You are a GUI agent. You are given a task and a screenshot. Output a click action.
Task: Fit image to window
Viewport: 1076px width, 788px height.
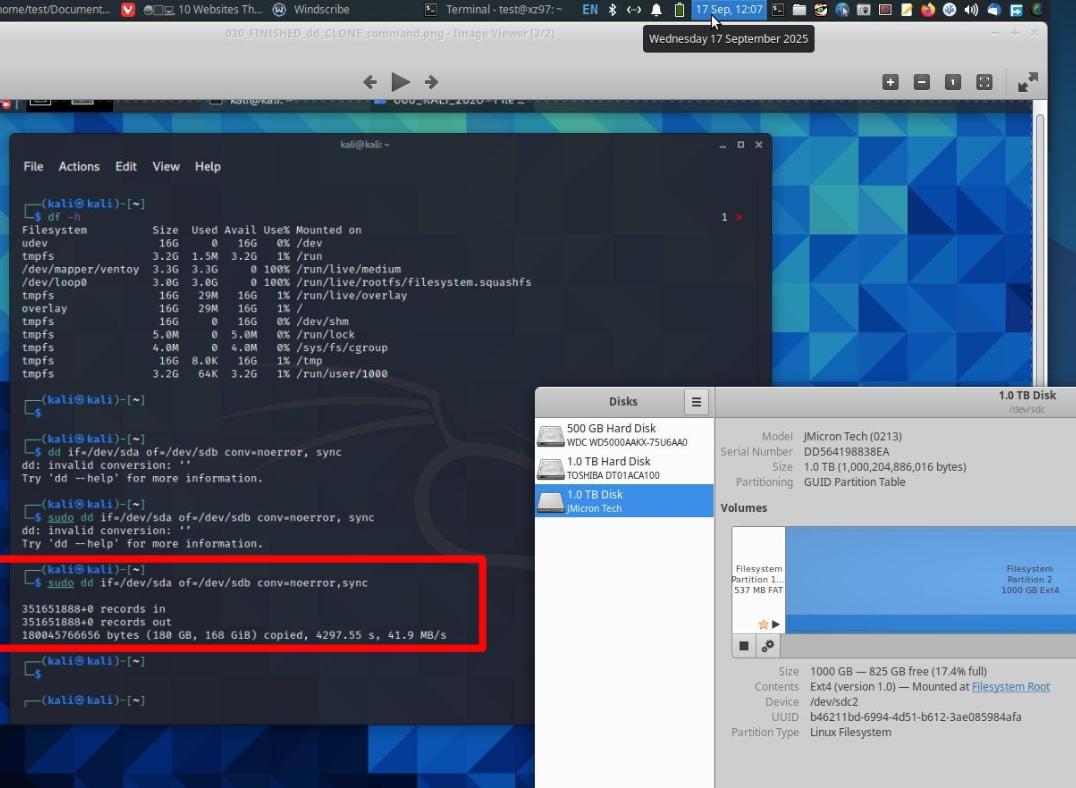coord(984,82)
